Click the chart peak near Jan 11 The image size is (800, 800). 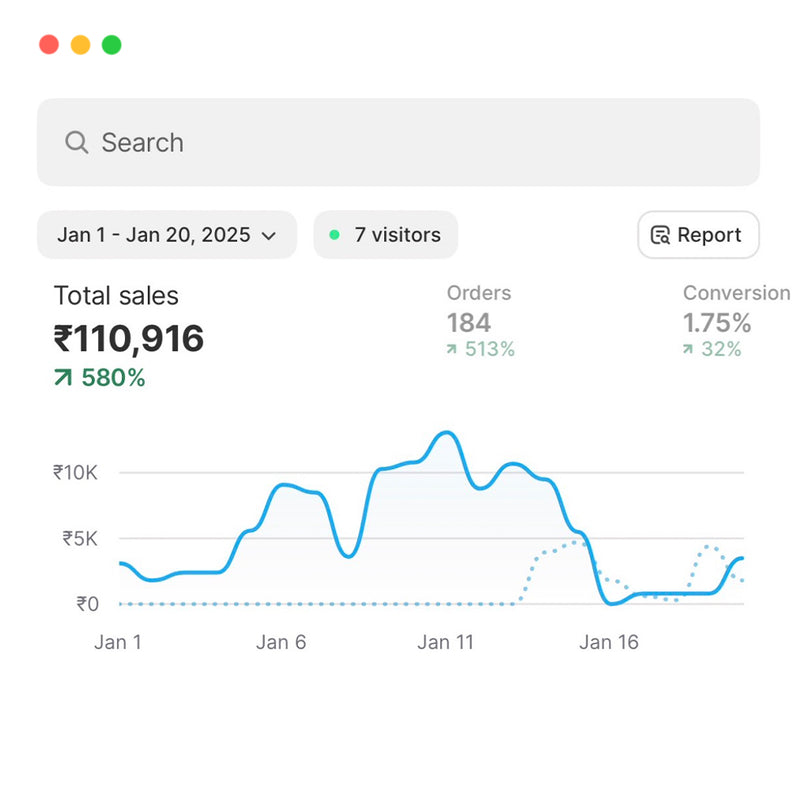click(447, 433)
